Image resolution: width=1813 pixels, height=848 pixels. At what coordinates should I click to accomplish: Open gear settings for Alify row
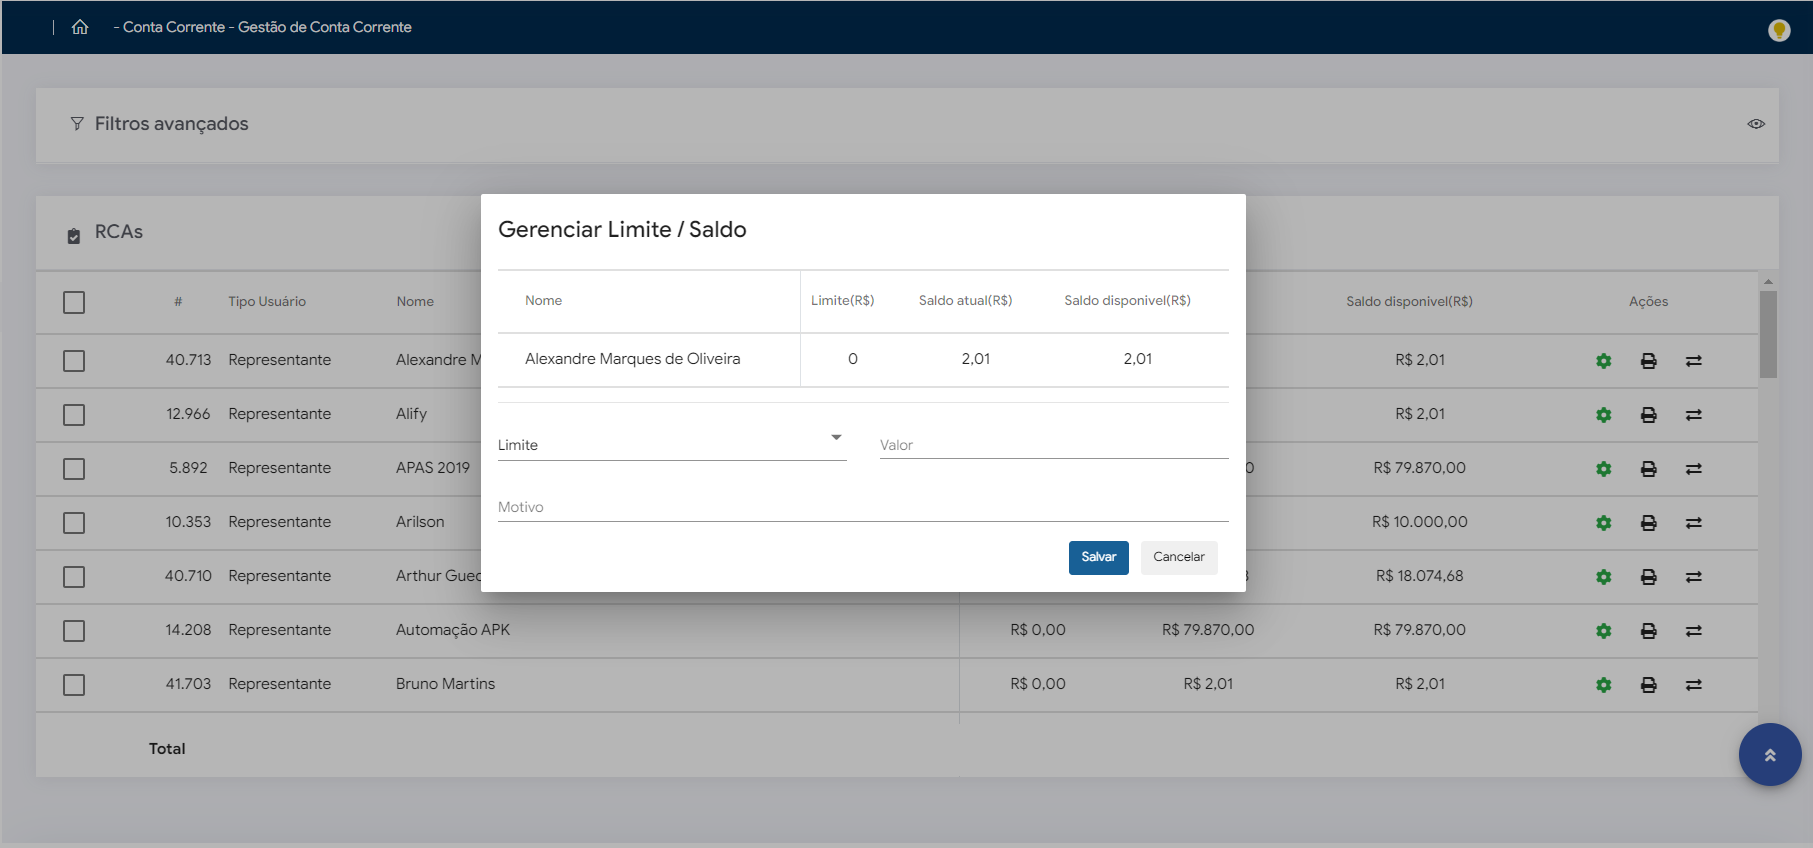1603,415
